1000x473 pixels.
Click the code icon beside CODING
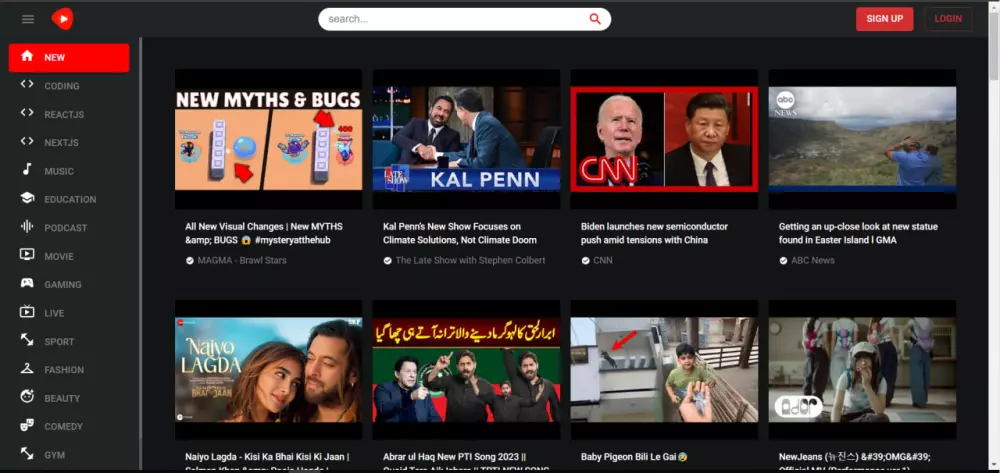27,84
